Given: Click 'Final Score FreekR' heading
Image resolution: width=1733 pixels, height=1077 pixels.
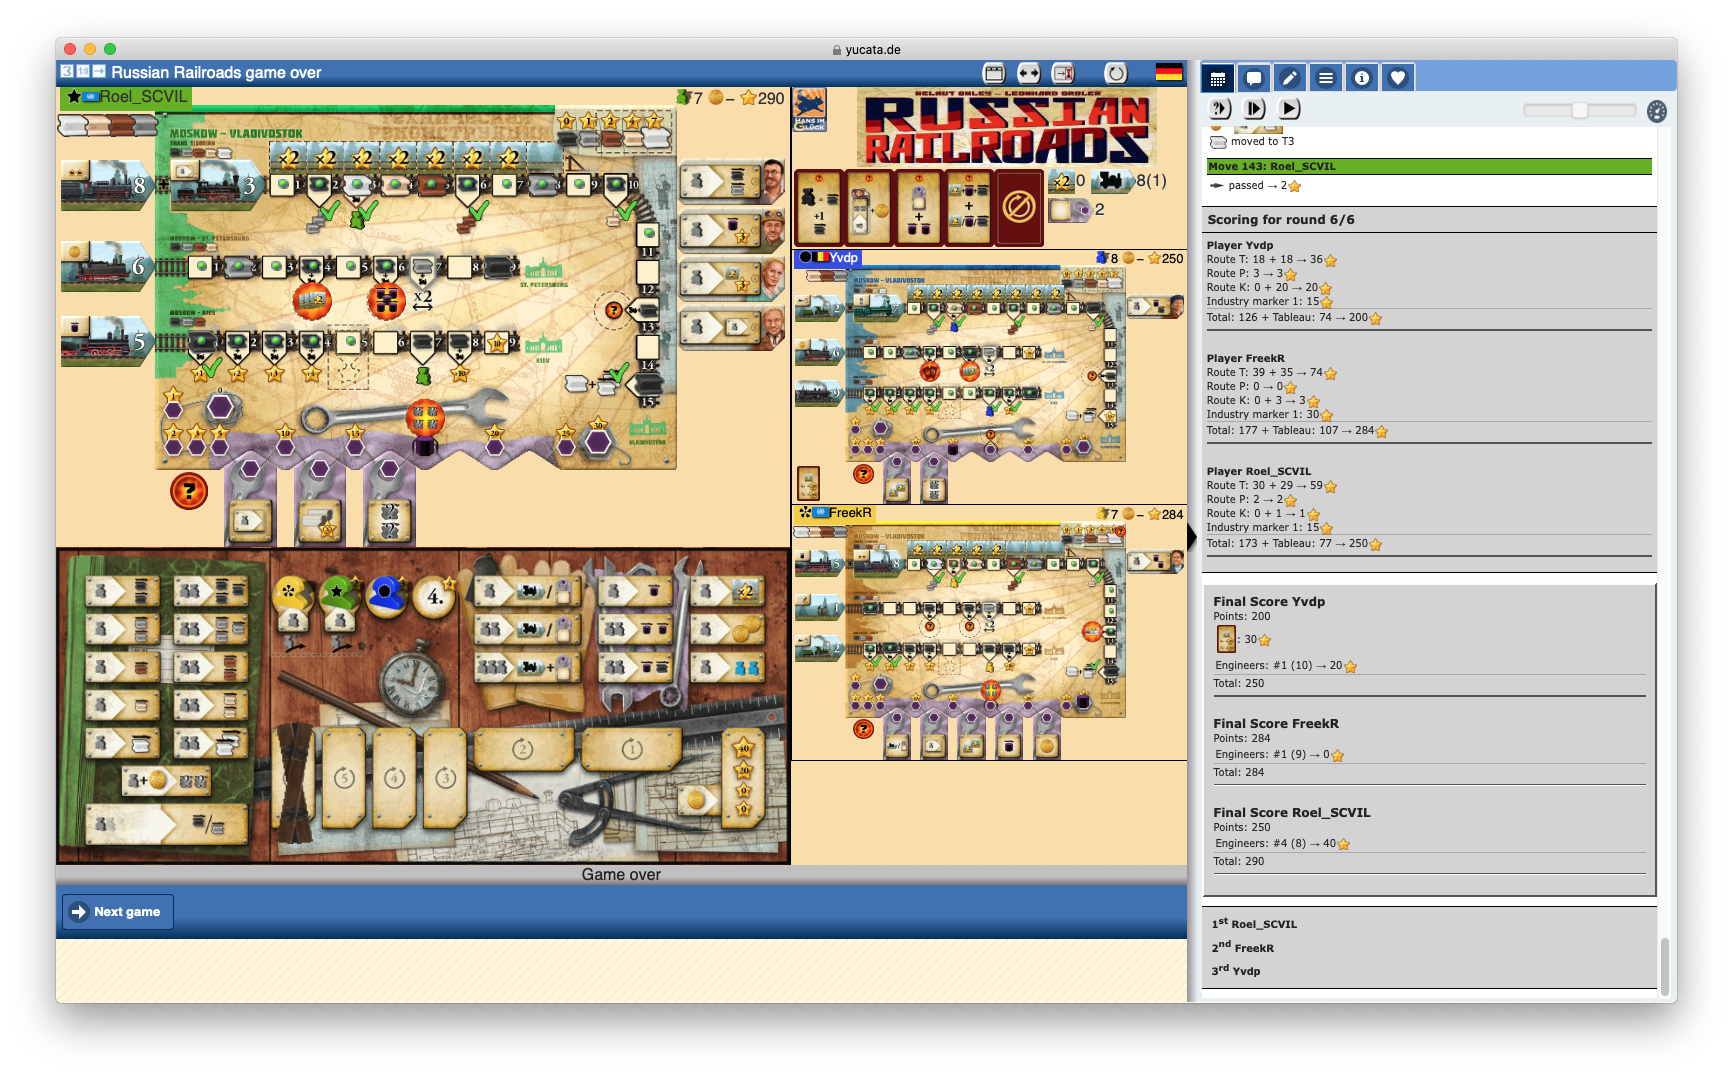Looking at the screenshot, I should pos(1275,723).
